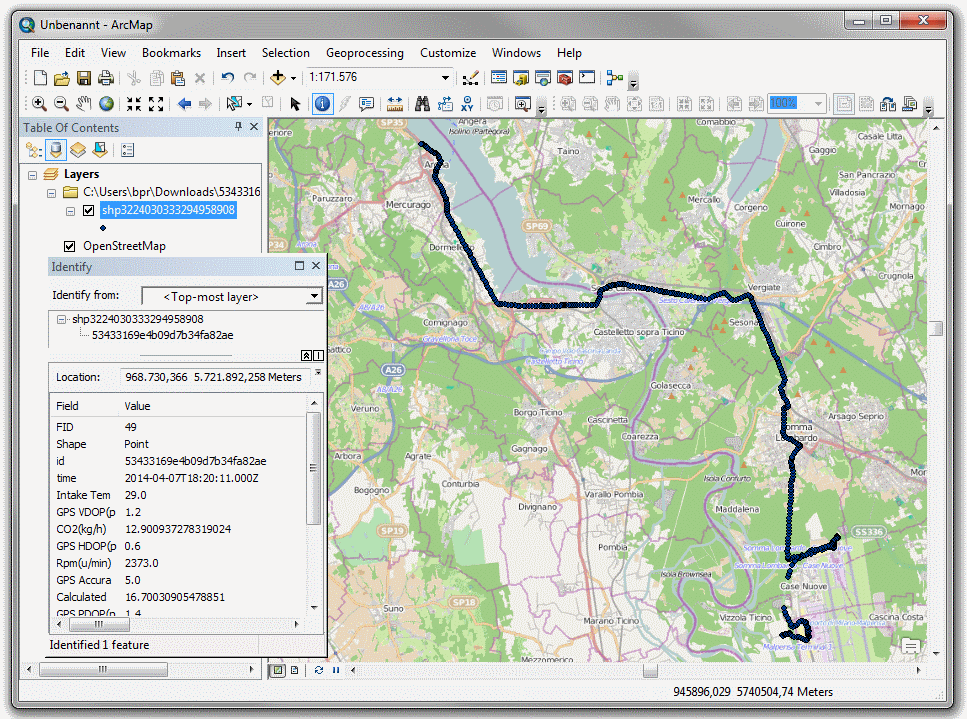Image resolution: width=967 pixels, height=719 pixels.
Task: Select the Pan hand tool
Action: coord(84,104)
